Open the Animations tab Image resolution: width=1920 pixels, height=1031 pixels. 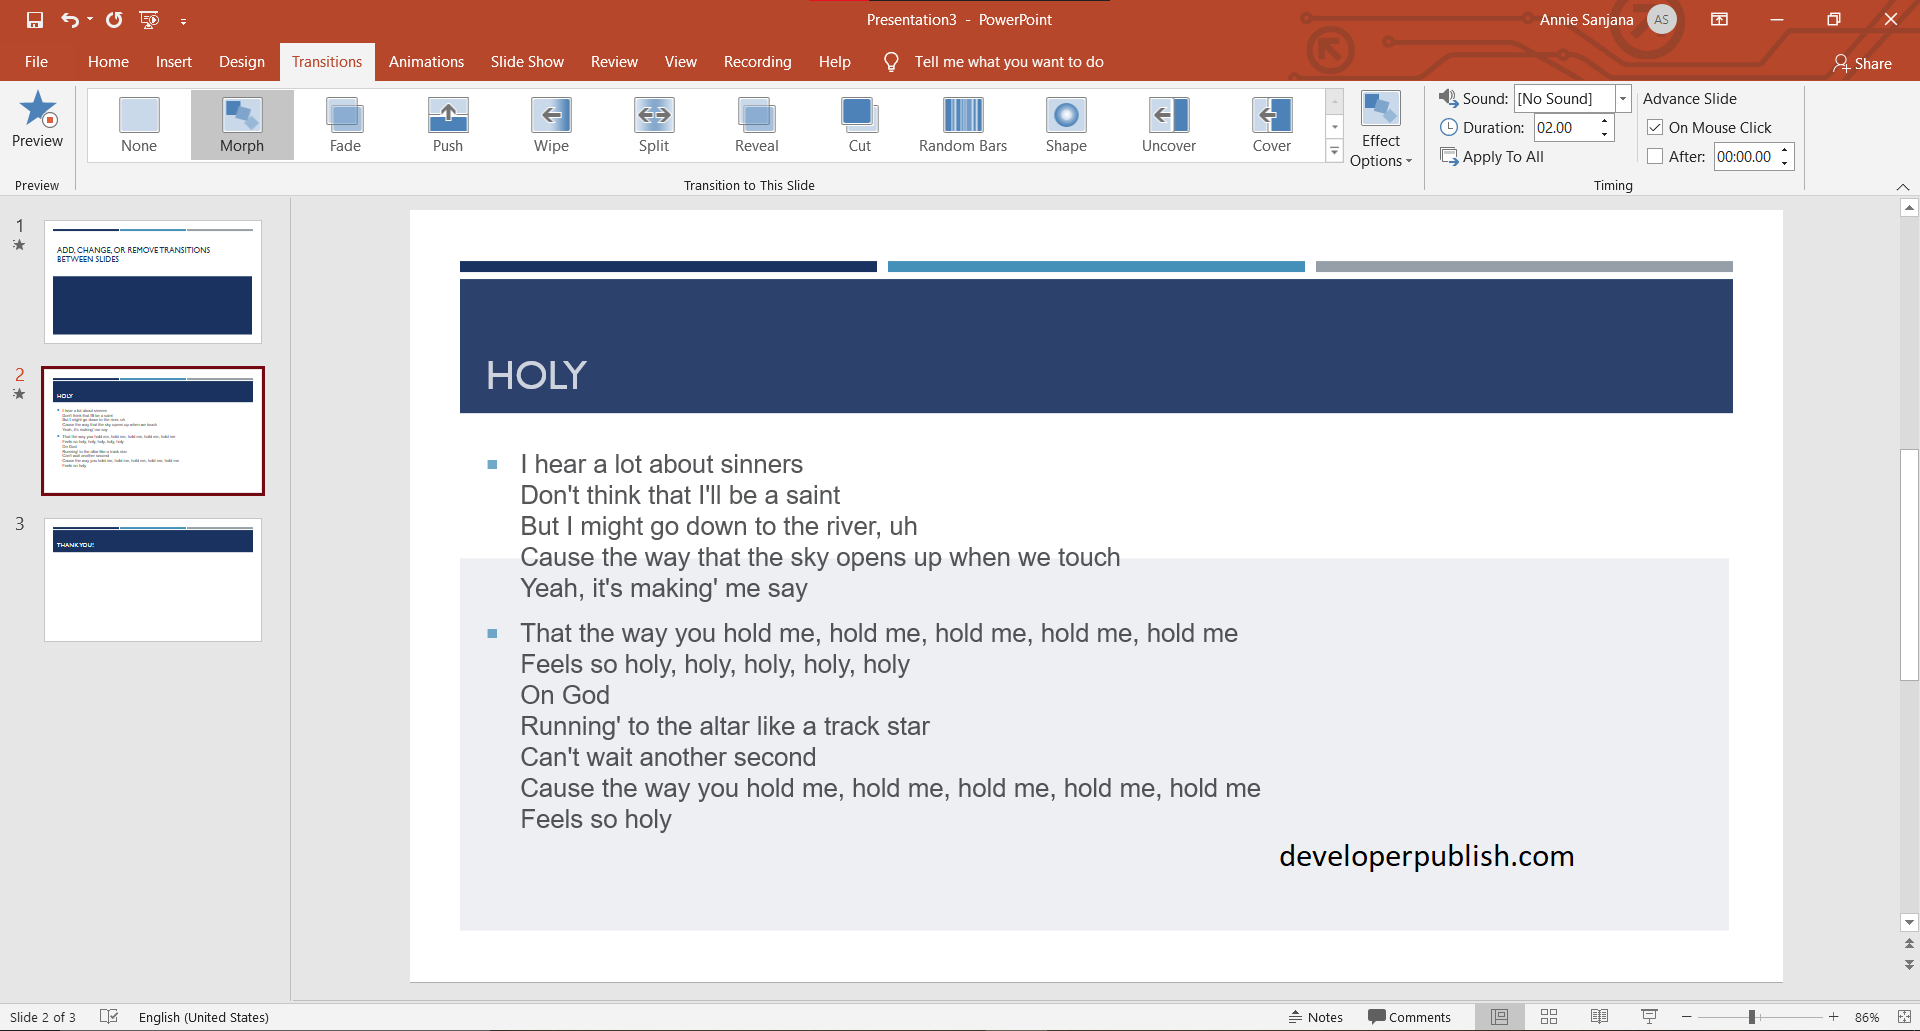(x=426, y=62)
